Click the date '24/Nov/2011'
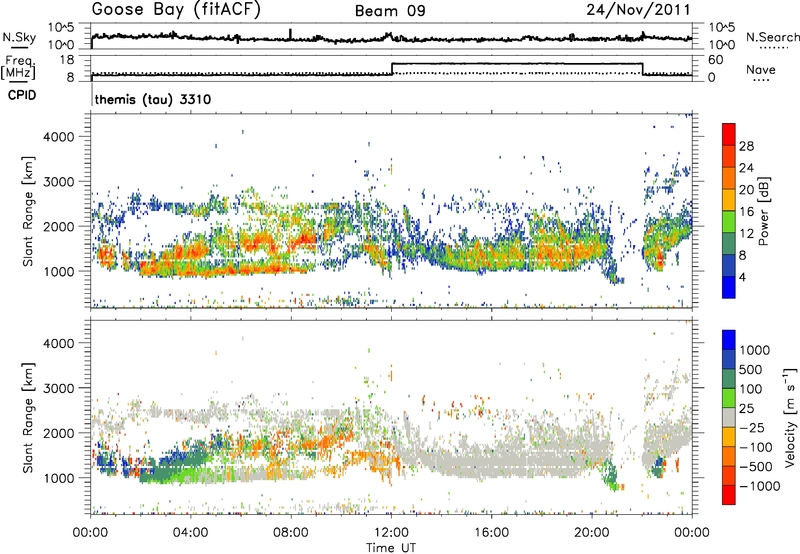The height and width of the screenshot is (554, 800). 638,10
